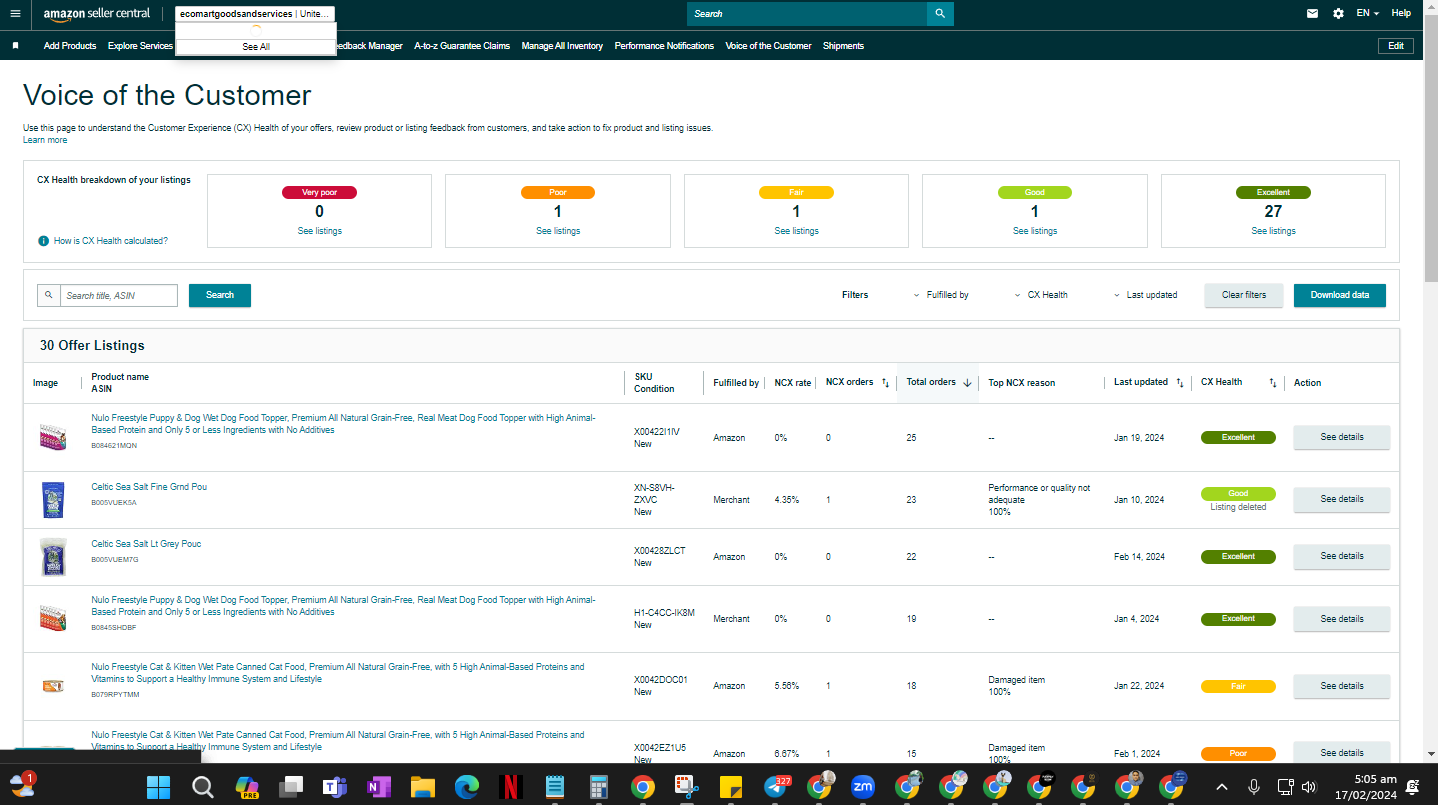Sort the table by NCX orders
The width and height of the screenshot is (1438, 805).
tap(885, 383)
